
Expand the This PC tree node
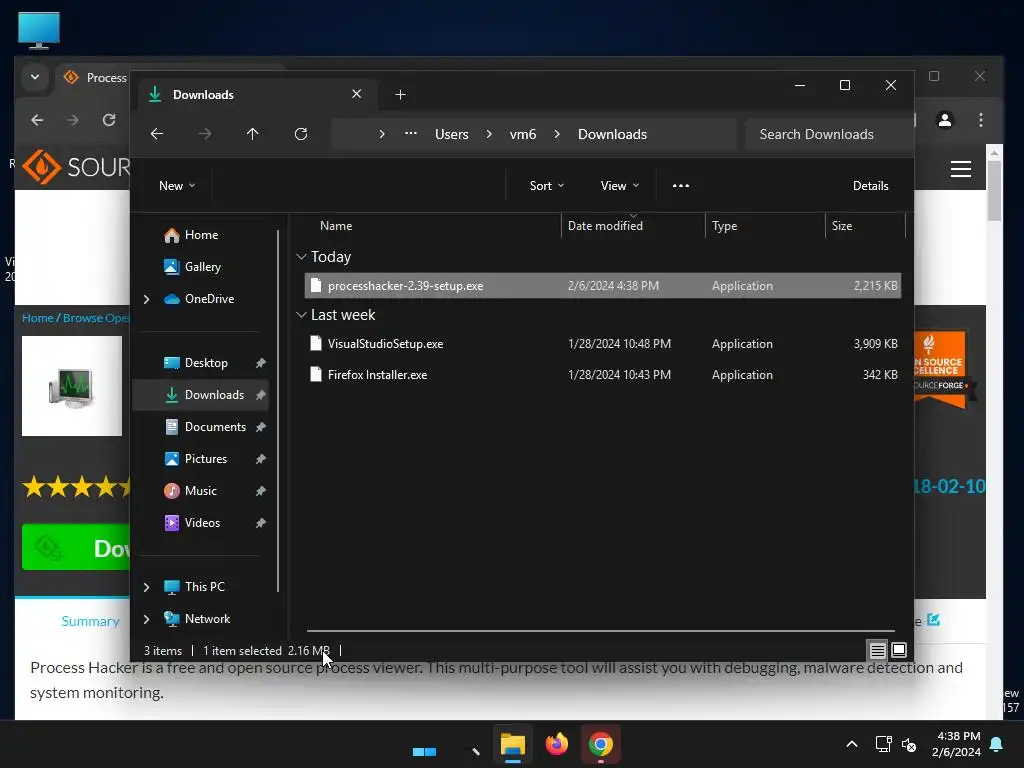pos(146,587)
